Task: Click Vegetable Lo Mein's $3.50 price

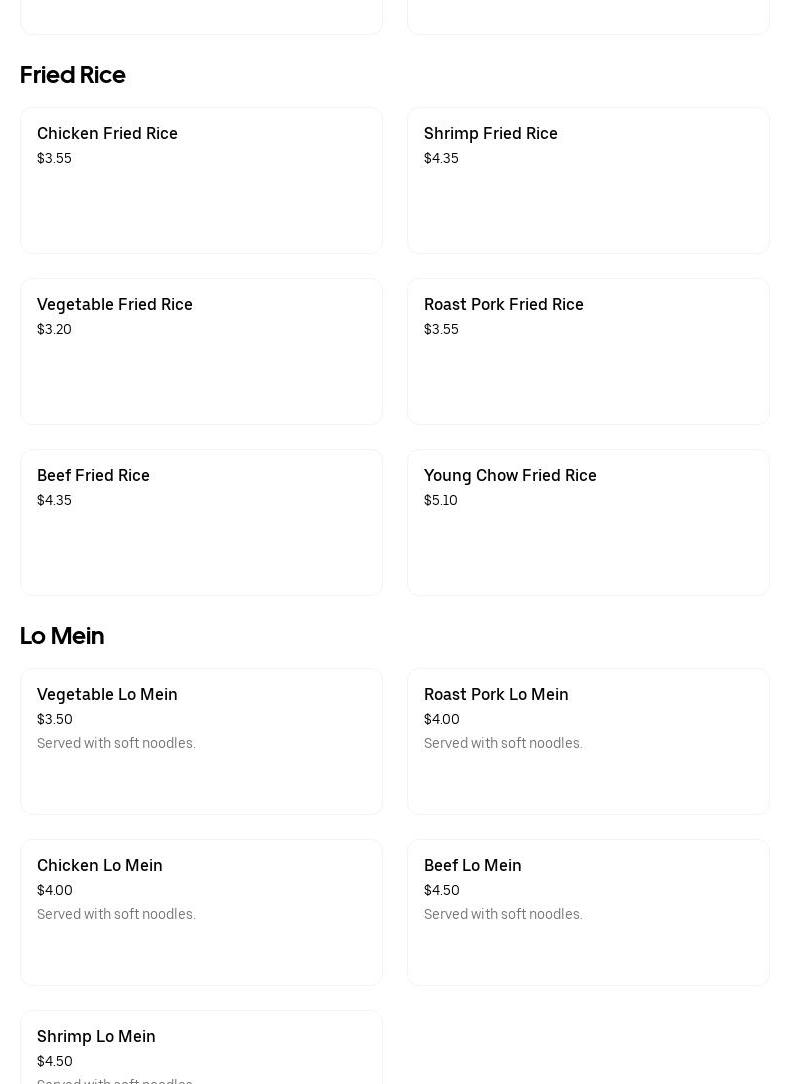Action: point(55,719)
